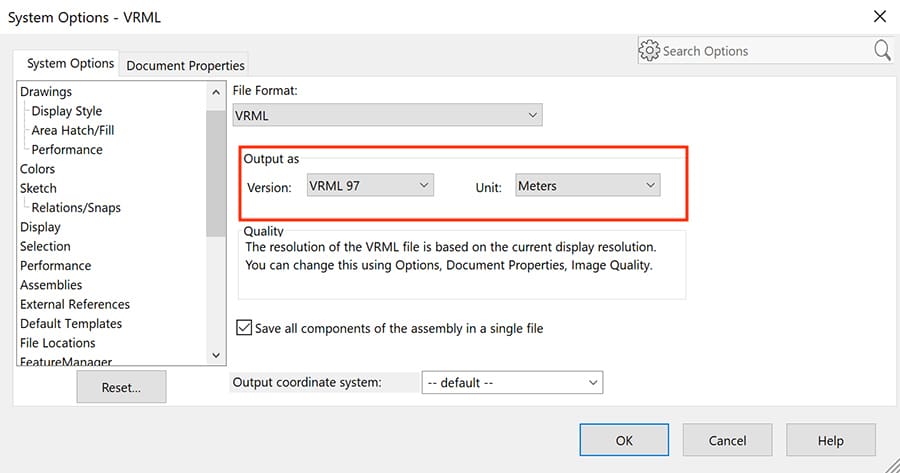The image size is (900, 473).
Task: Select Drawings in the options tree
Action: click(46, 92)
